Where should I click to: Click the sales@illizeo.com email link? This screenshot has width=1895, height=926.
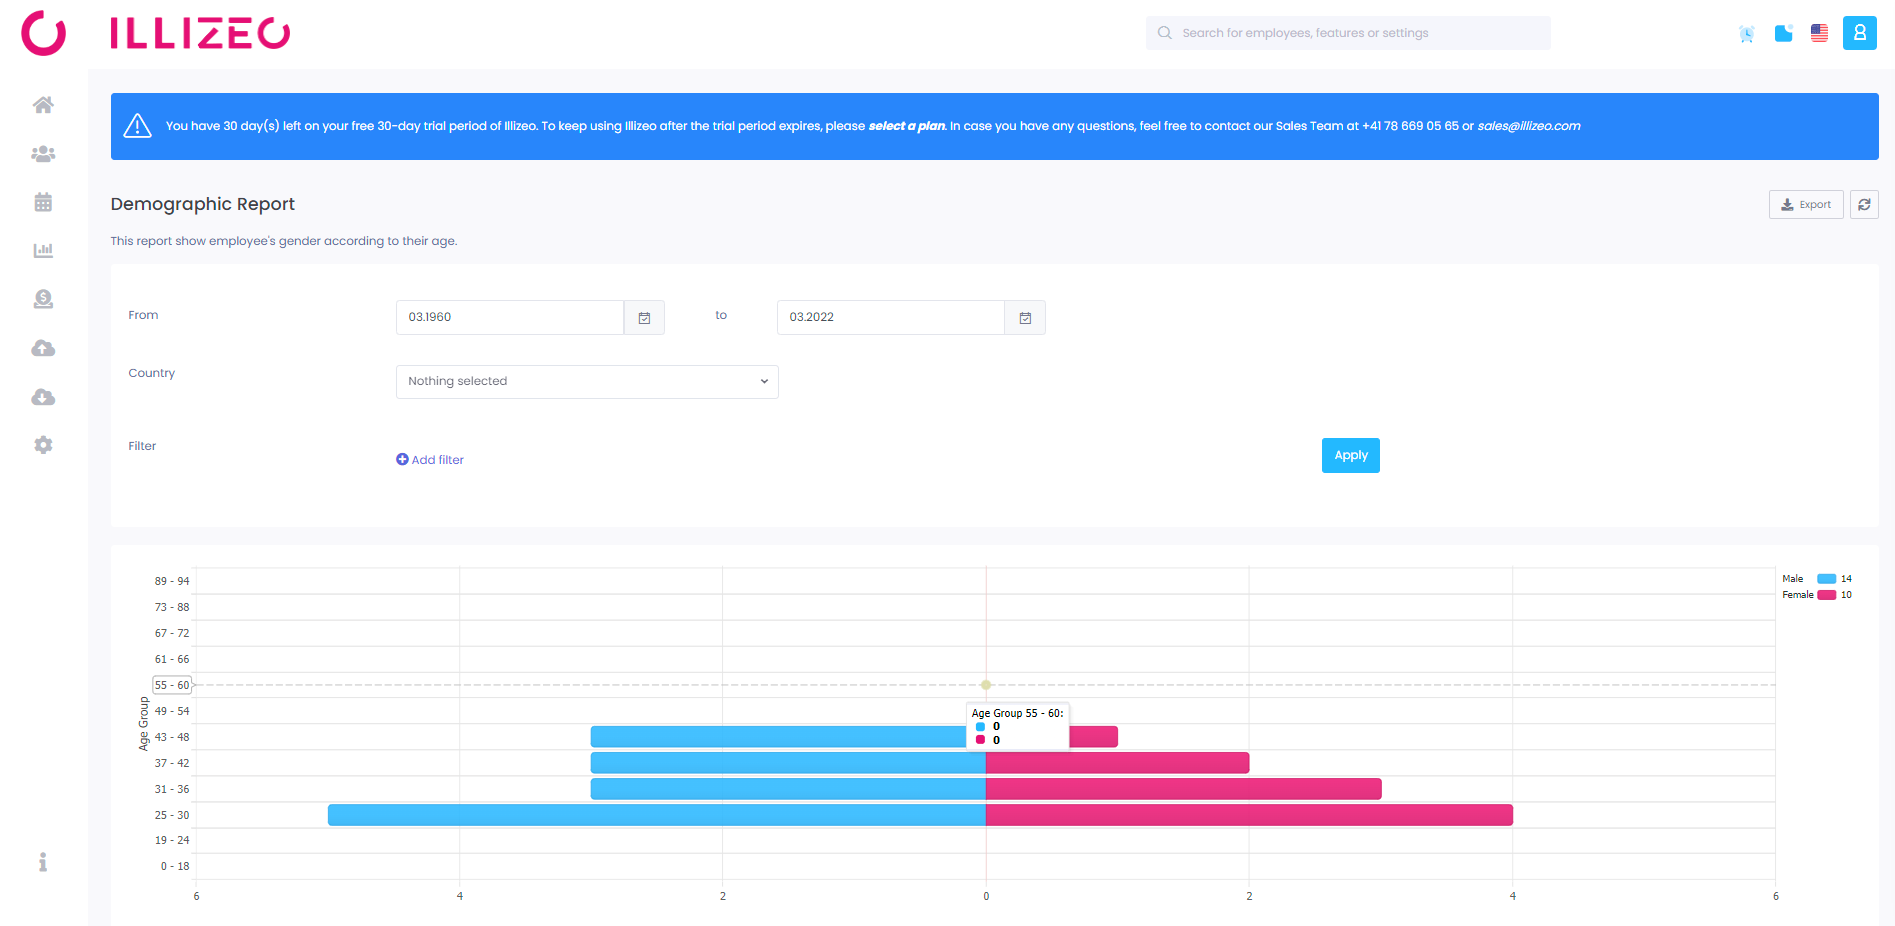[1529, 126]
